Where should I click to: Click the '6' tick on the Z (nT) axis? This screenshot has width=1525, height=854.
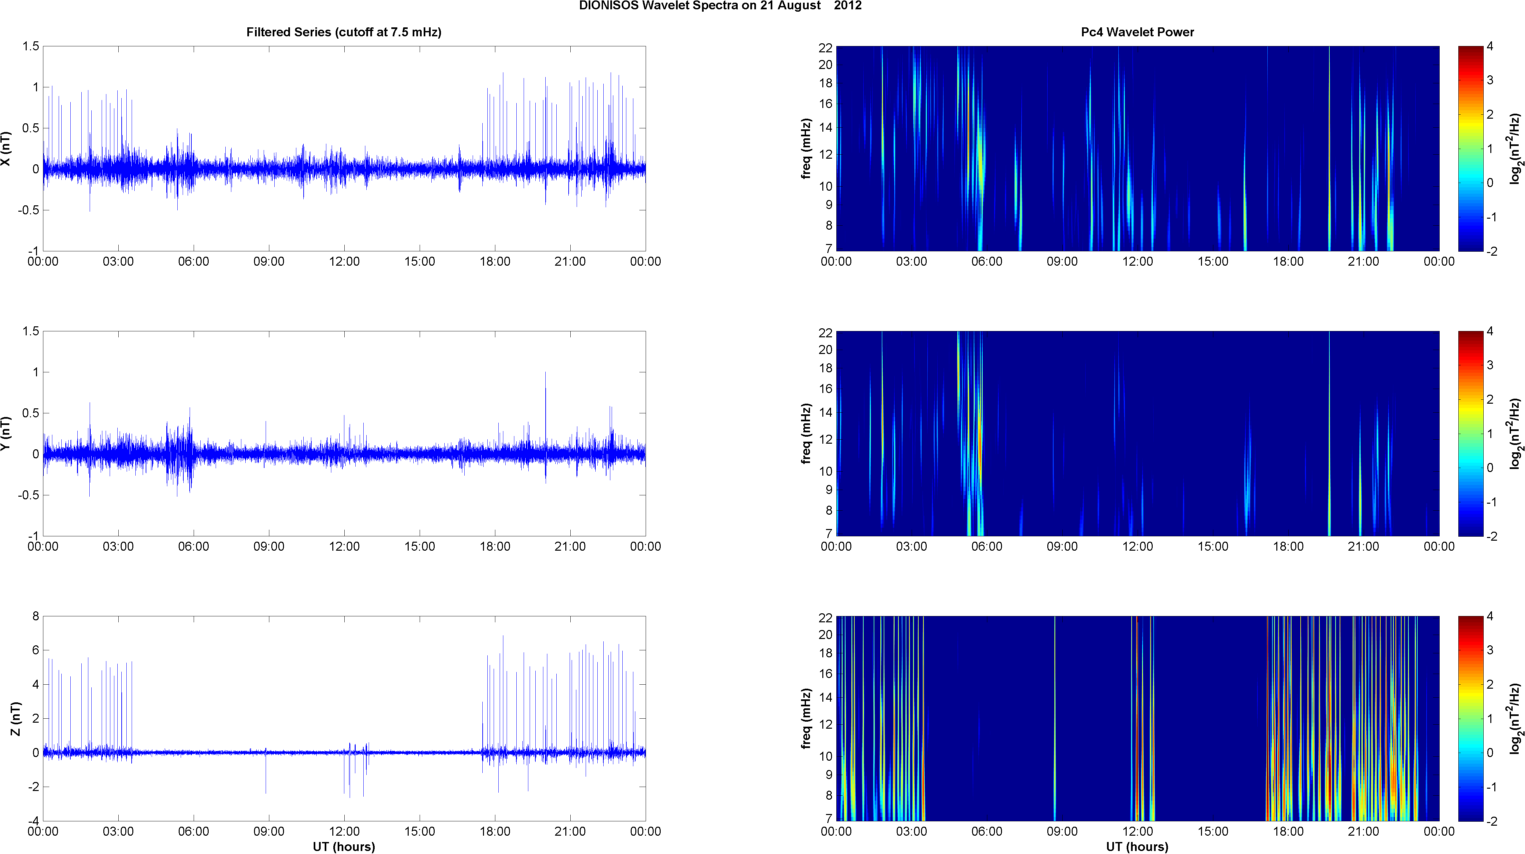tap(35, 650)
